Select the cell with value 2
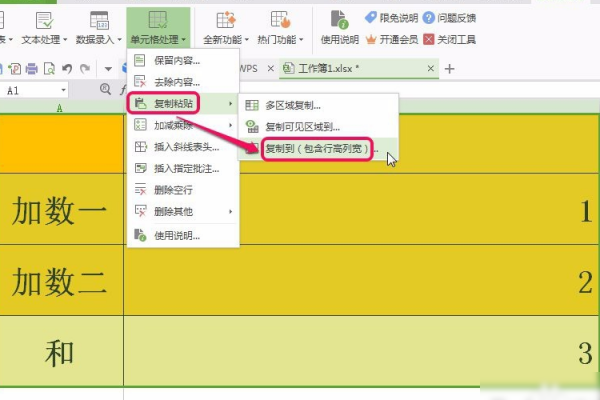 pyautogui.click(x=361, y=280)
